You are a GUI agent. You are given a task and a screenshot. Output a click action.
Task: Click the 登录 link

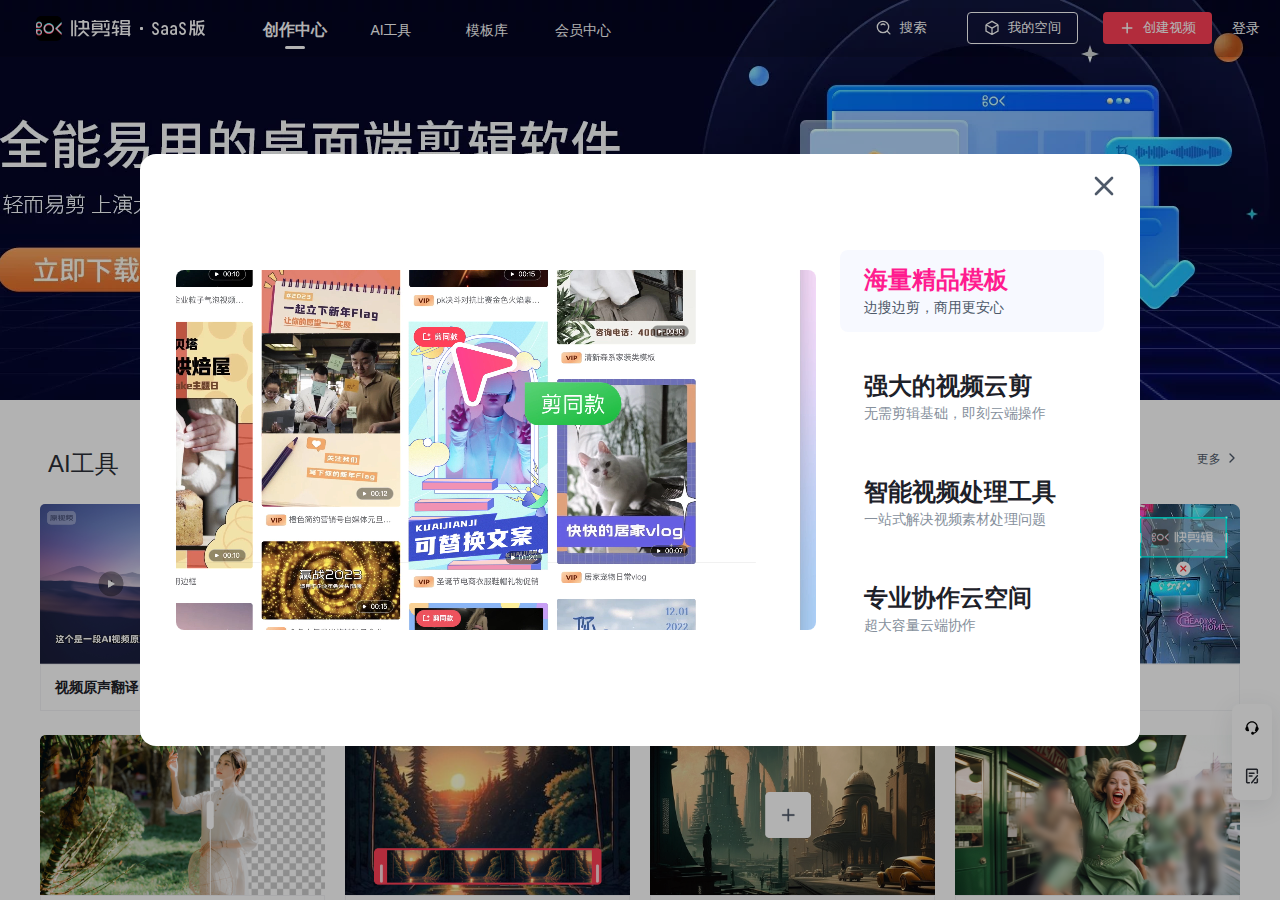[x=1245, y=28]
